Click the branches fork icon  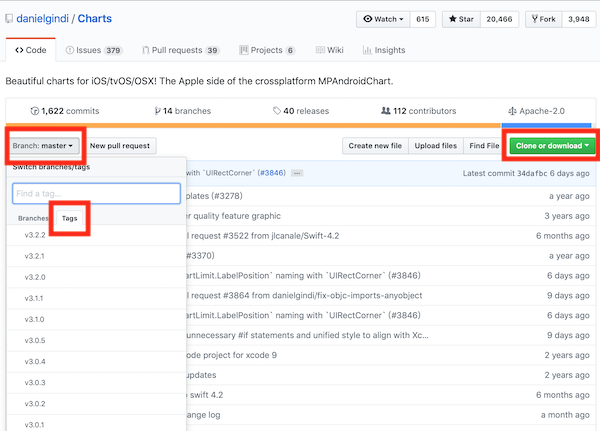(x=156, y=110)
